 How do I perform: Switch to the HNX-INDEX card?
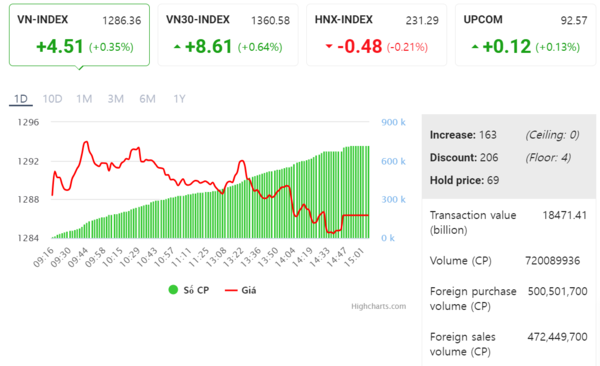pos(377,35)
